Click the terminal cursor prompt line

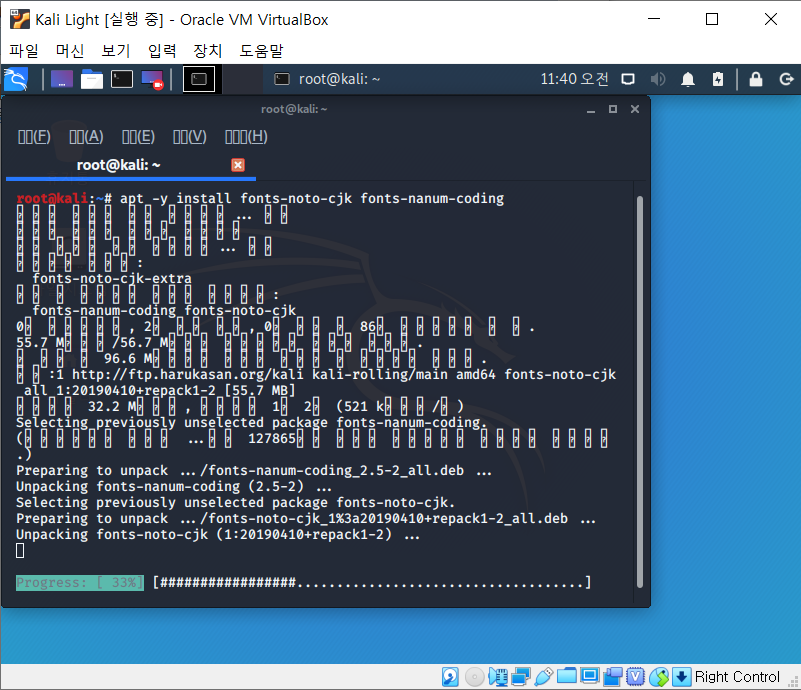(x=20, y=551)
